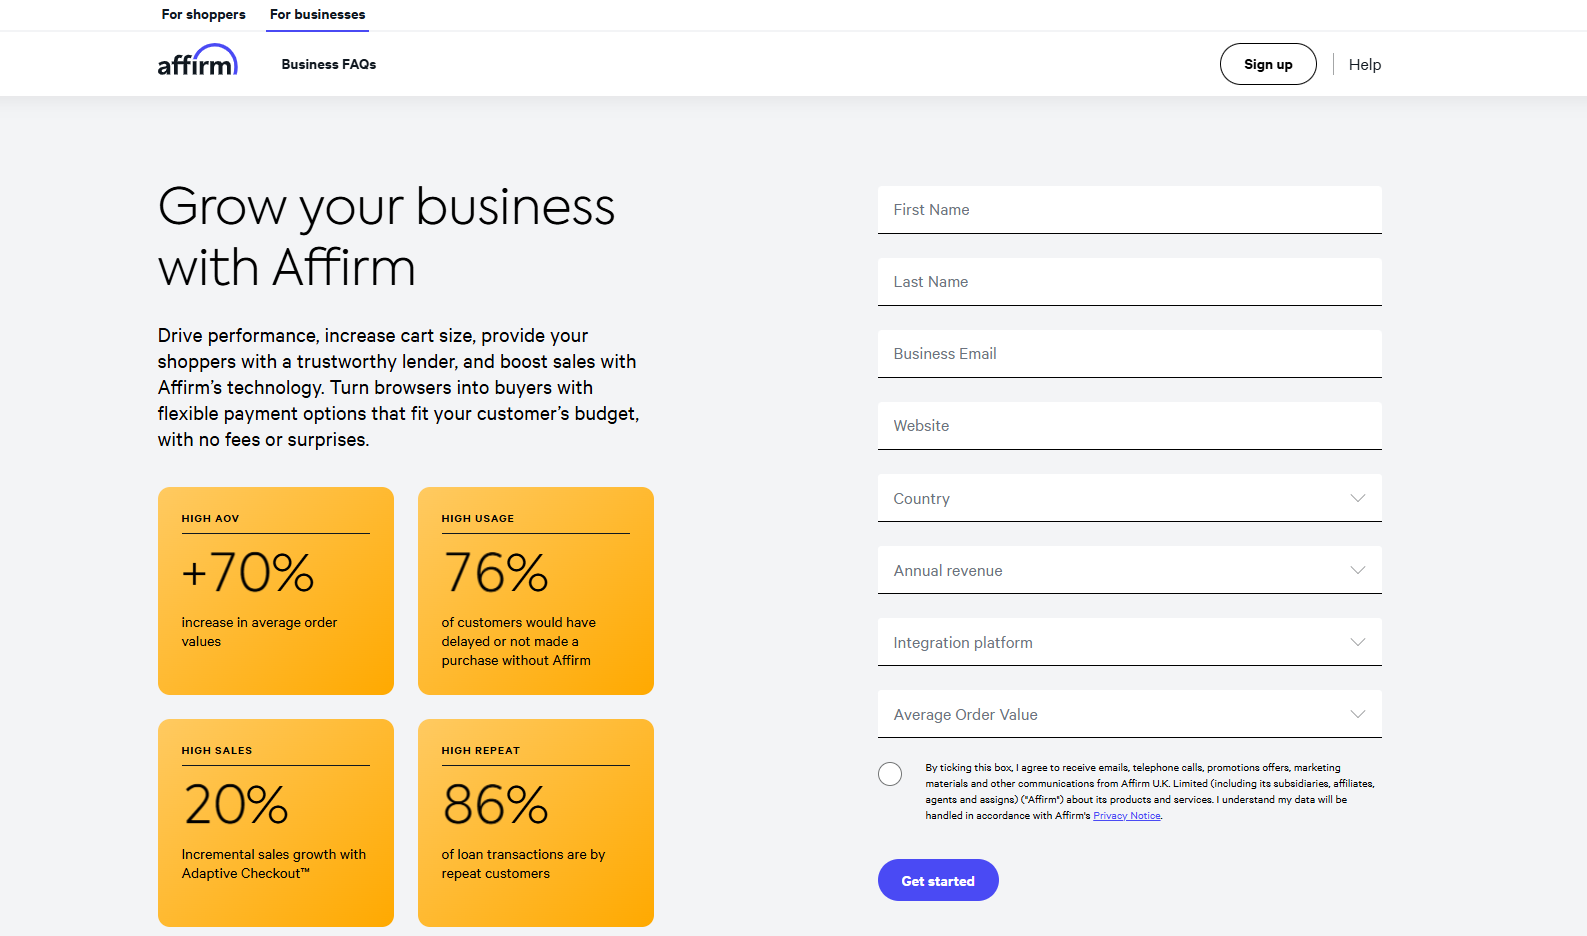This screenshot has width=1587, height=936.
Task: Click the Affirm logo
Action: coord(197,61)
